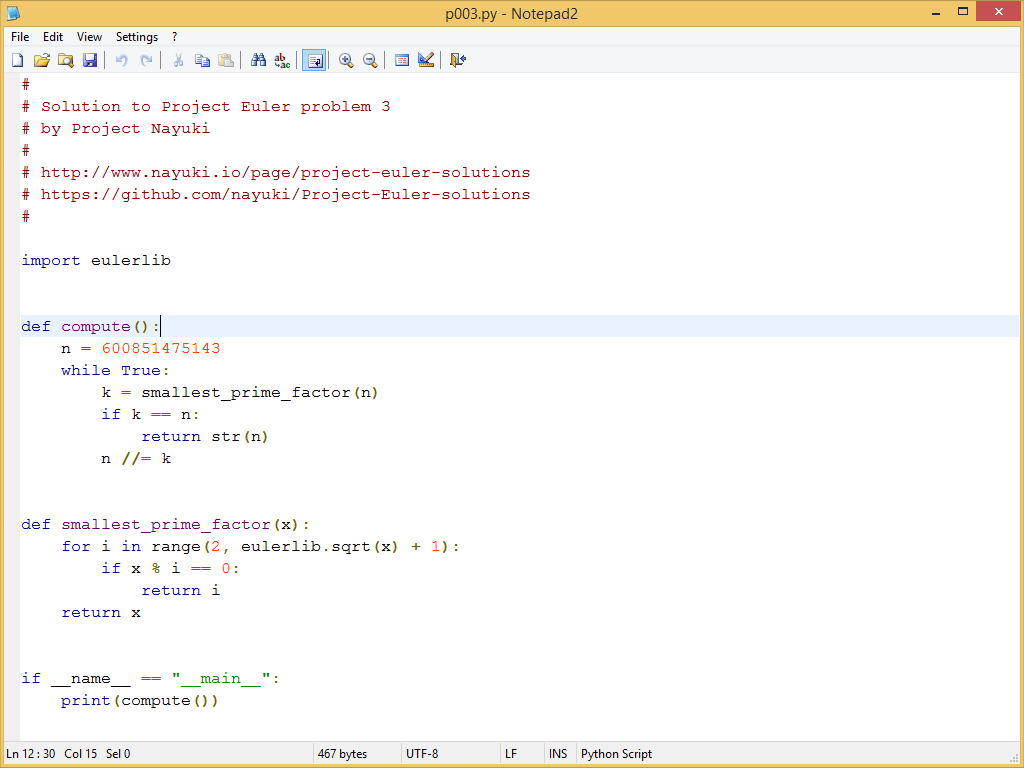Zoom in on the document text
The width and height of the screenshot is (1024, 768).
(x=346, y=60)
